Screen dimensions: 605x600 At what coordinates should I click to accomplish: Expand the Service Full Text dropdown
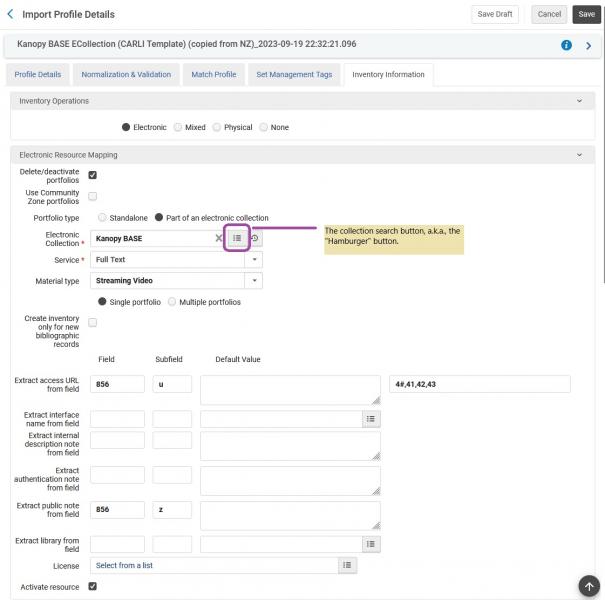(254, 259)
